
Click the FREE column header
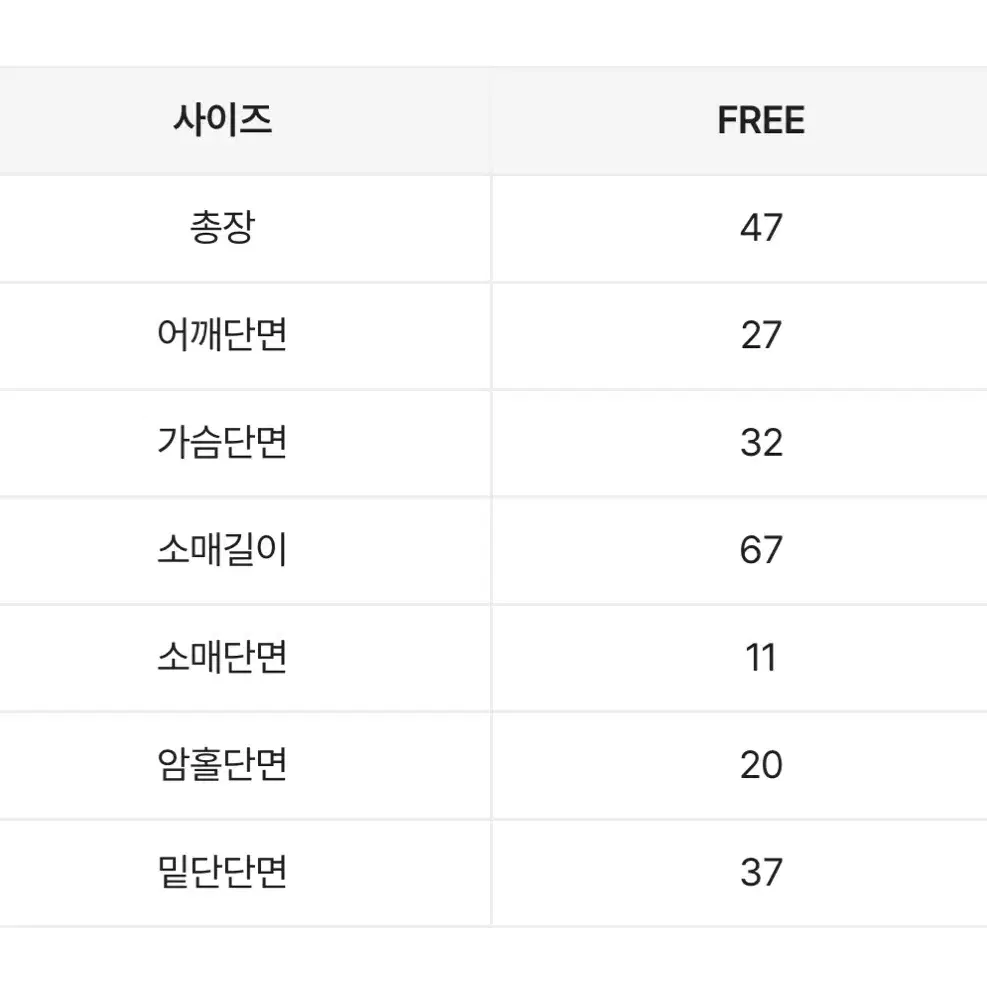[761, 120]
